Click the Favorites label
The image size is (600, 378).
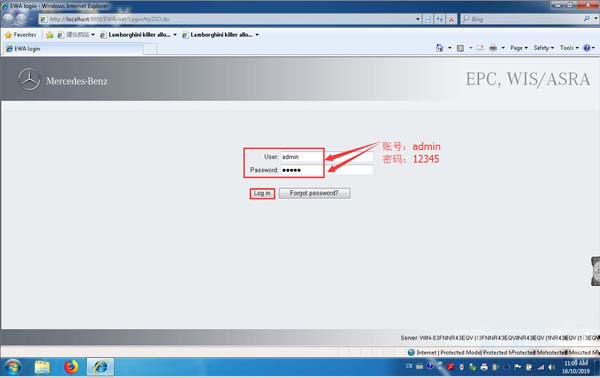[x=25, y=35]
